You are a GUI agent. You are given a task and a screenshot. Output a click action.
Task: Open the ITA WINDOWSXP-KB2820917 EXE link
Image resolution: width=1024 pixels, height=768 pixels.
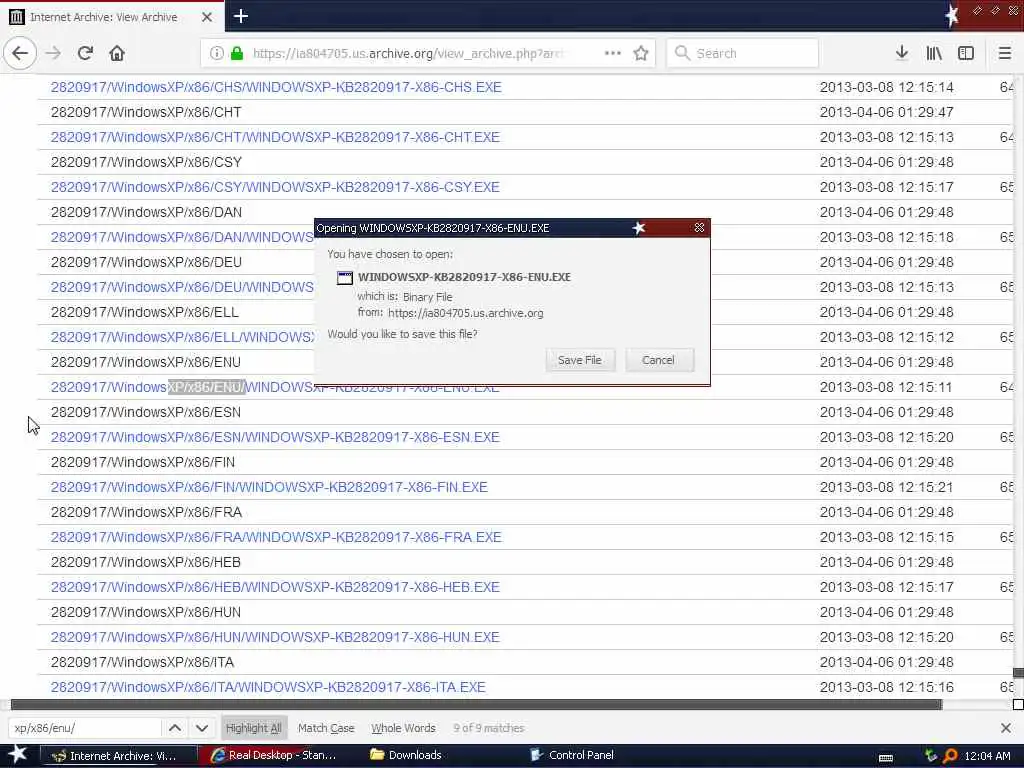(268, 687)
